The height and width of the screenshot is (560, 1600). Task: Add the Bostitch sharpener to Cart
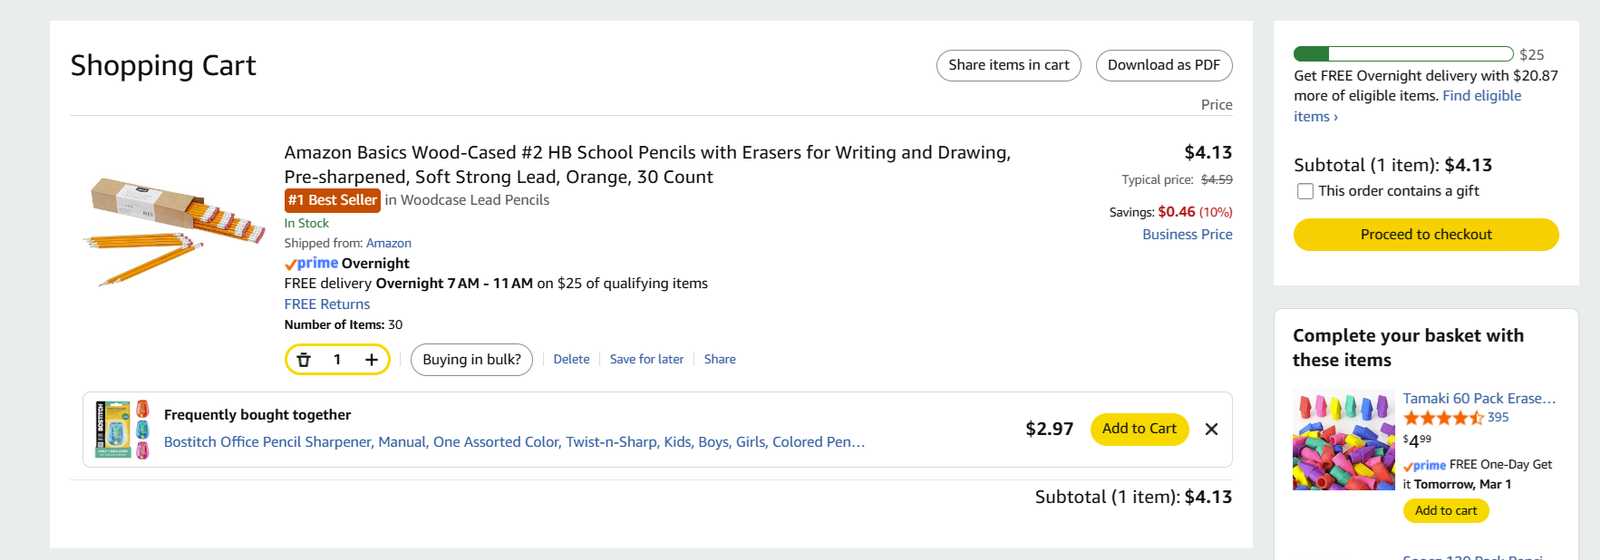pos(1139,429)
